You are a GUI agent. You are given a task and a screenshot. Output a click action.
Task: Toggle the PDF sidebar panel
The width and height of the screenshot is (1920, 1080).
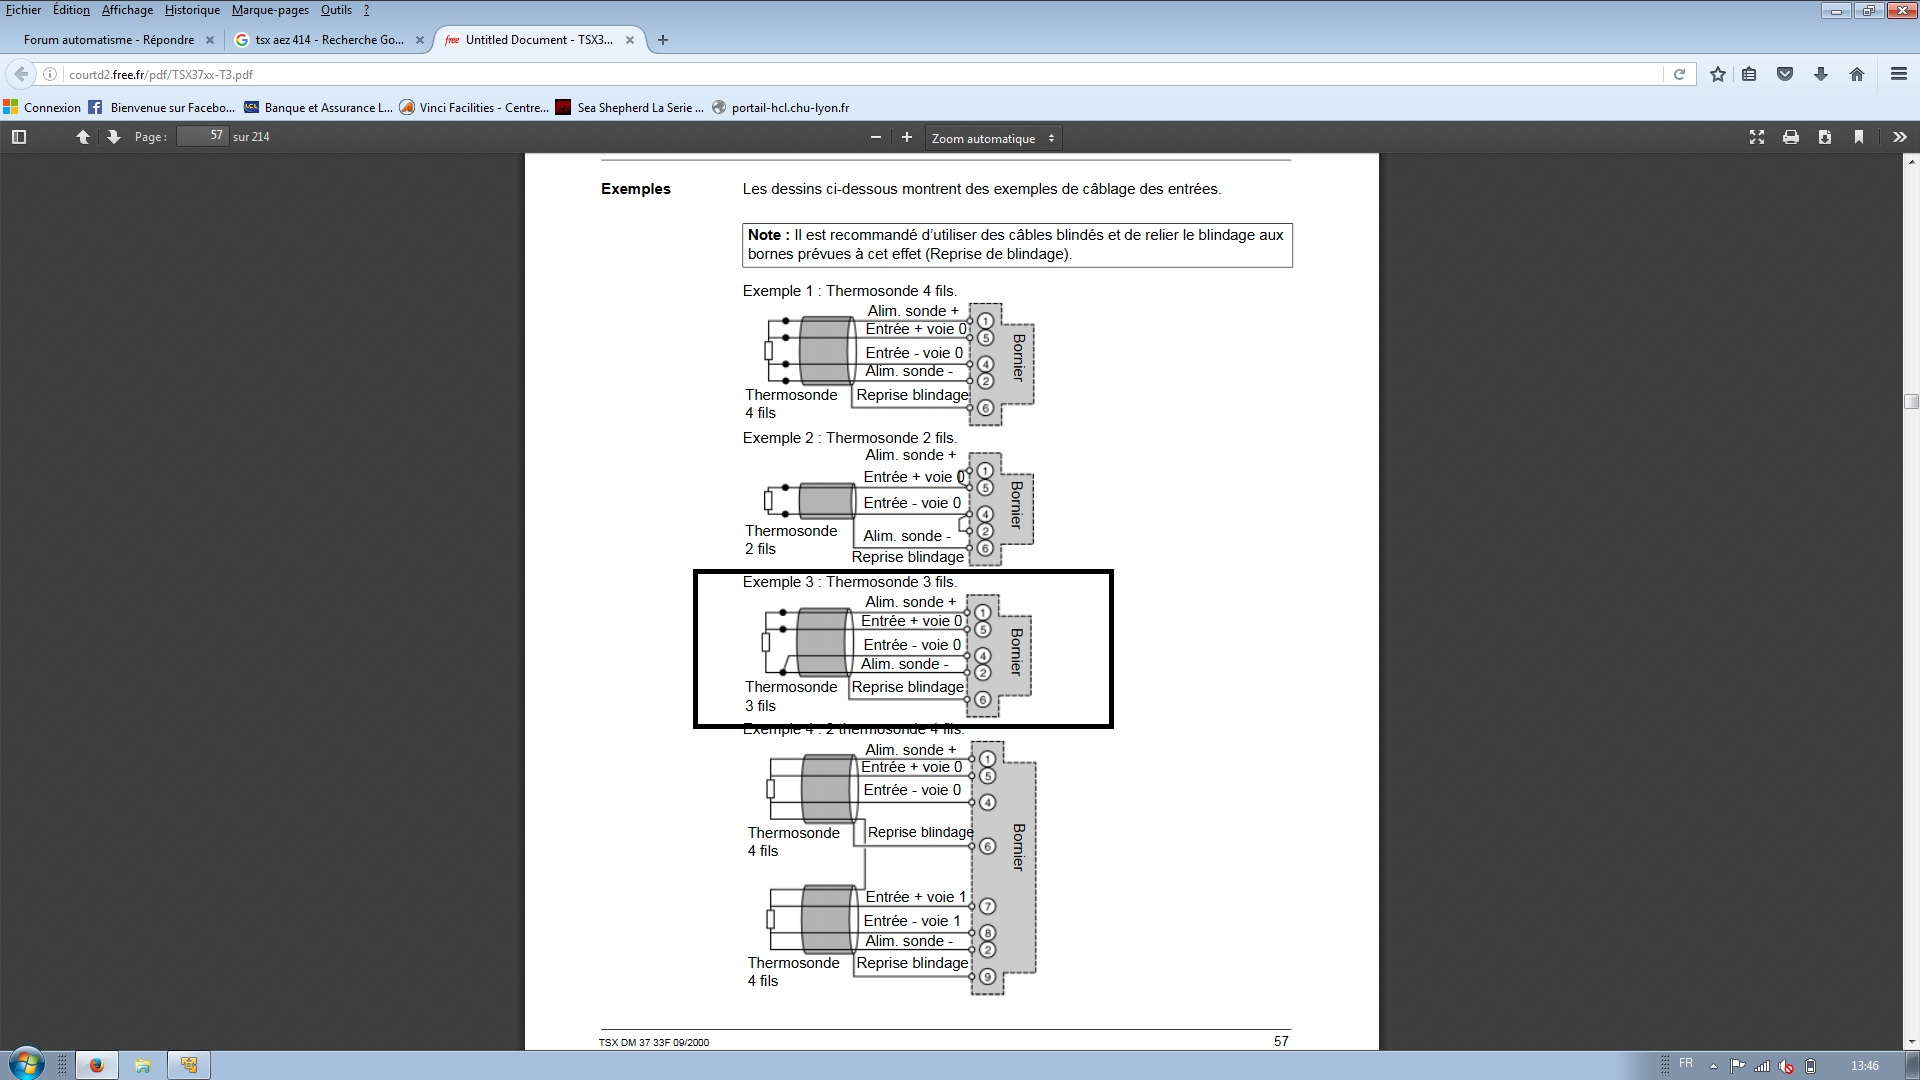(x=19, y=137)
